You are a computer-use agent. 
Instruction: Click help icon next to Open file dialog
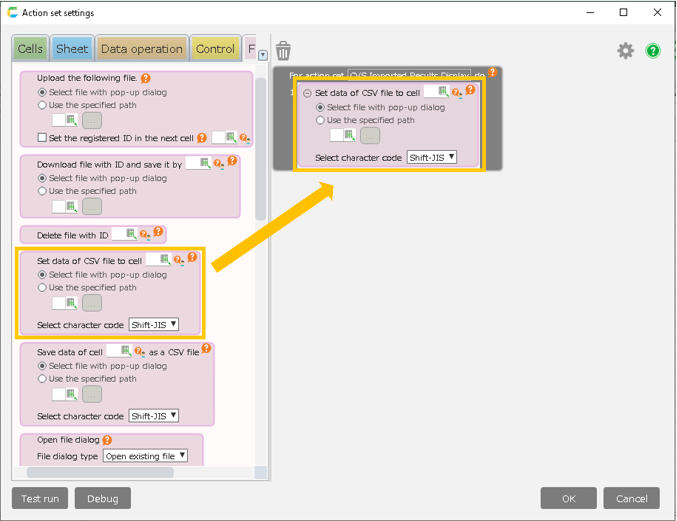click(107, 440)
